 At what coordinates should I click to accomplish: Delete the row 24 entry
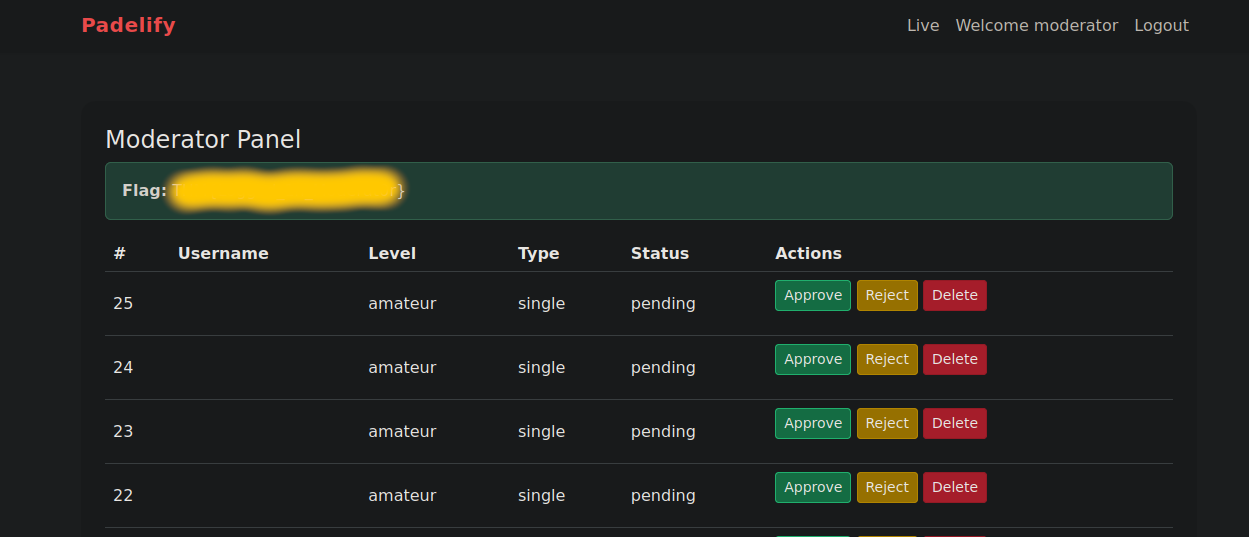[954, 360]
